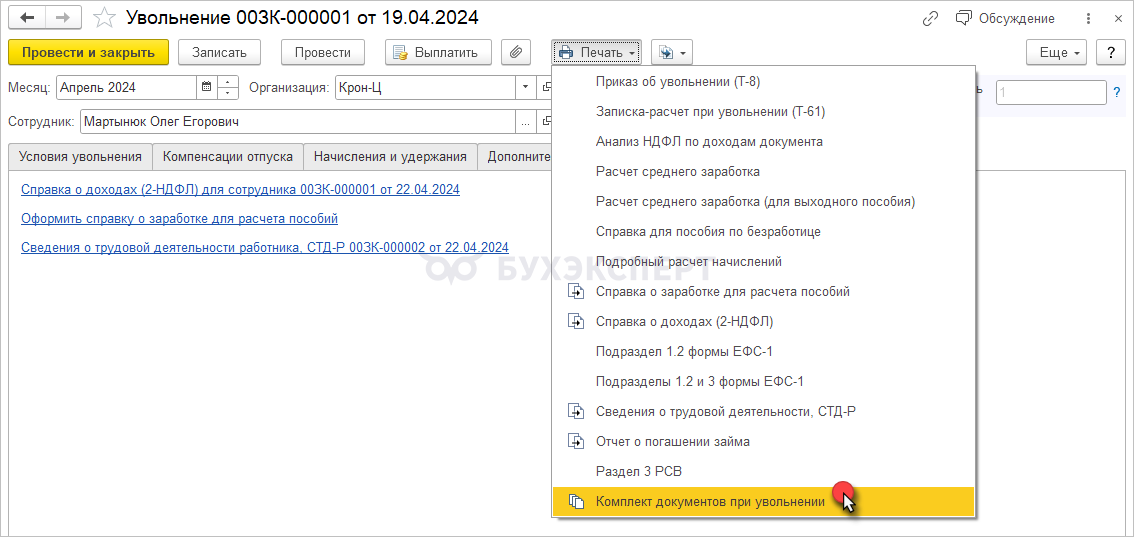Select Отчет о погашении займа
This screenshot has width=1134, height=537.
coord(764,442)
